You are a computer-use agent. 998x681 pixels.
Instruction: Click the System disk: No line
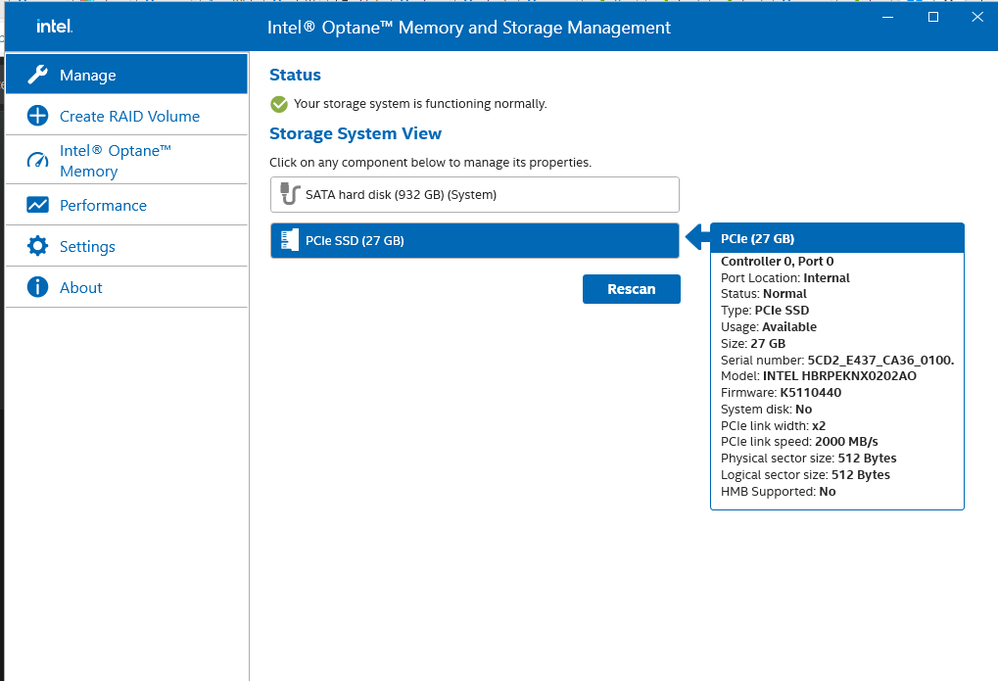coord(766,409)
